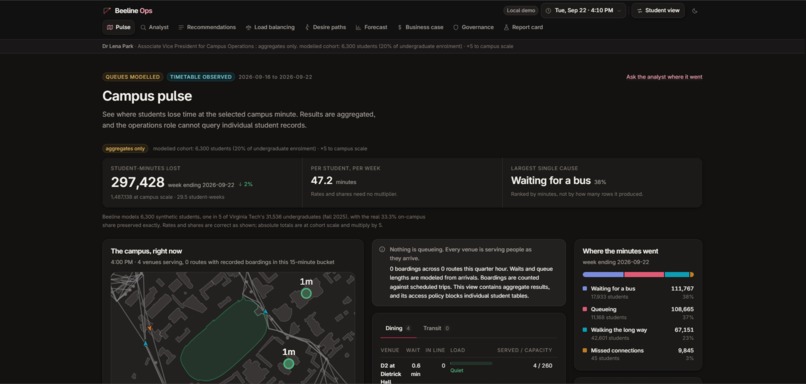Click the QUEUES MODELLED badge
The width and height of the screenshot is (806, 384).
pos(133,77)
